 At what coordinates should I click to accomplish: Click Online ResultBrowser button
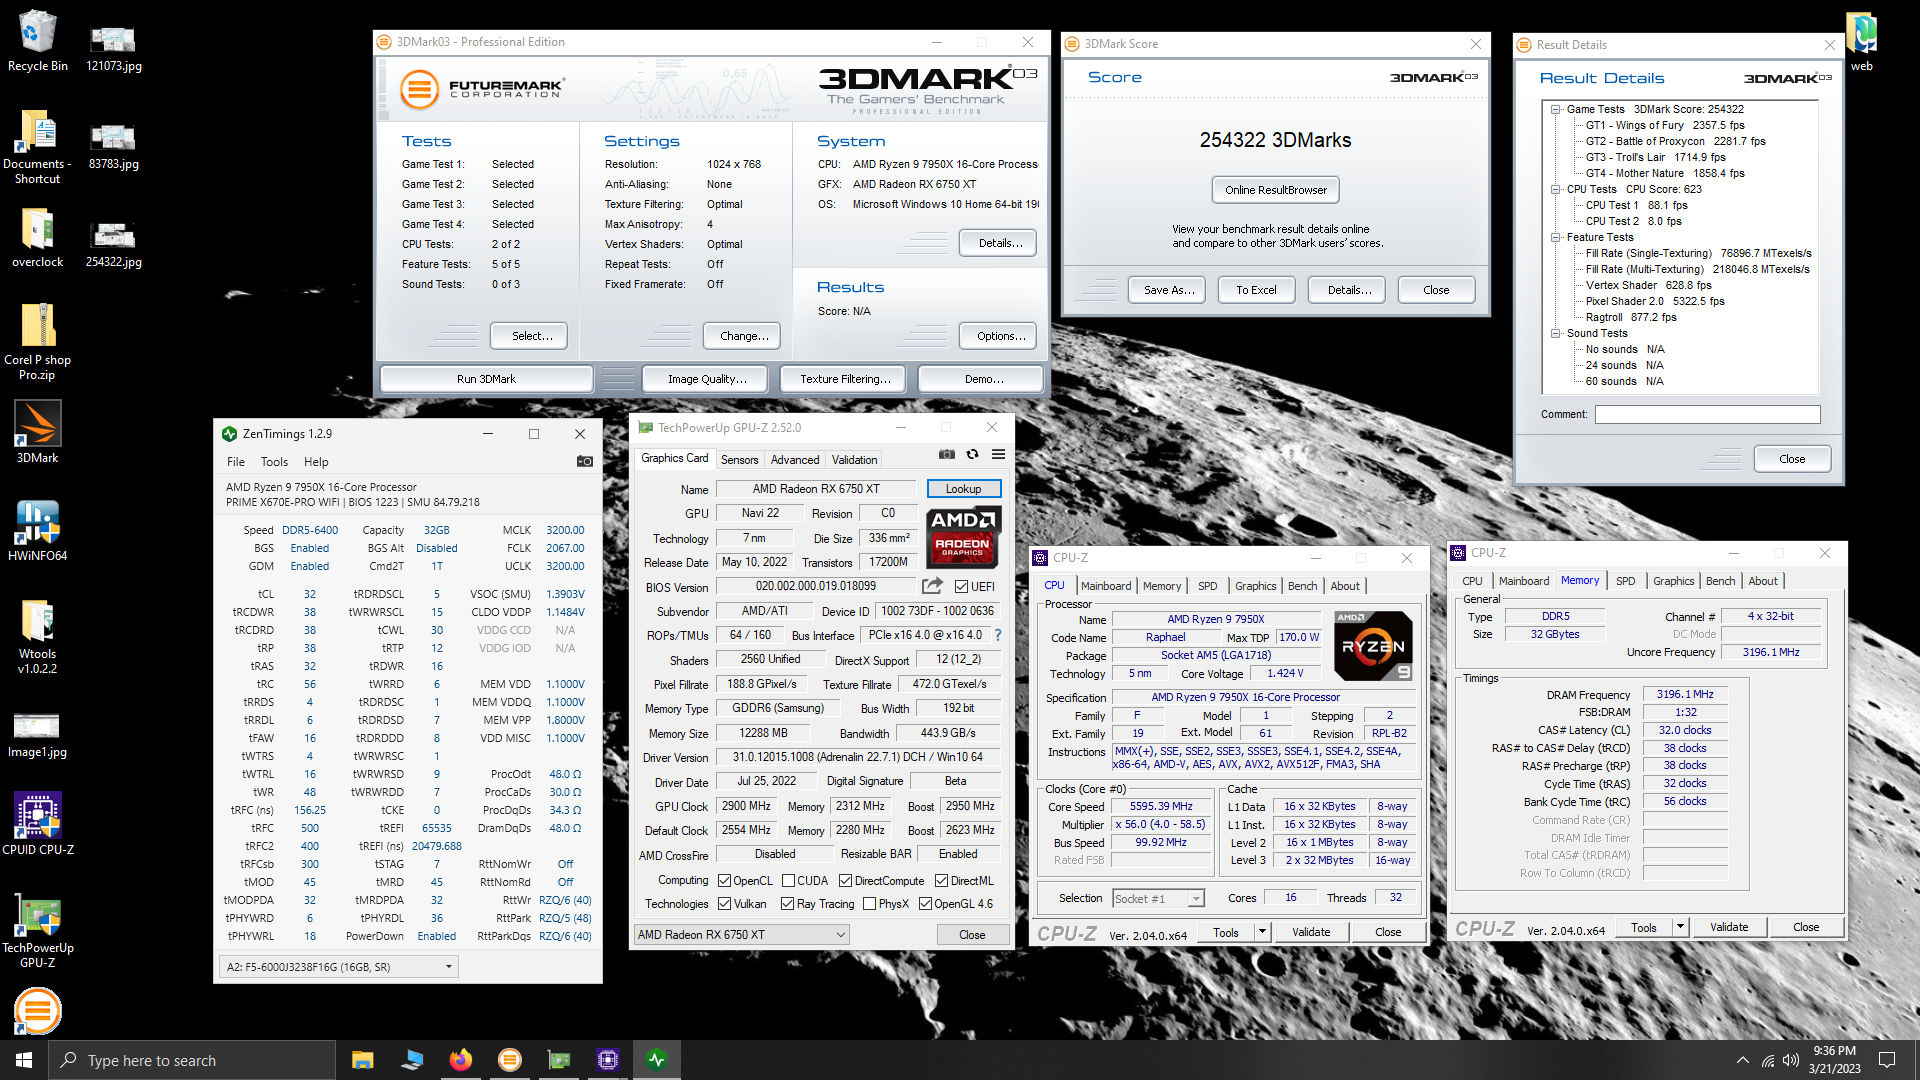(x=1276, y=190)
